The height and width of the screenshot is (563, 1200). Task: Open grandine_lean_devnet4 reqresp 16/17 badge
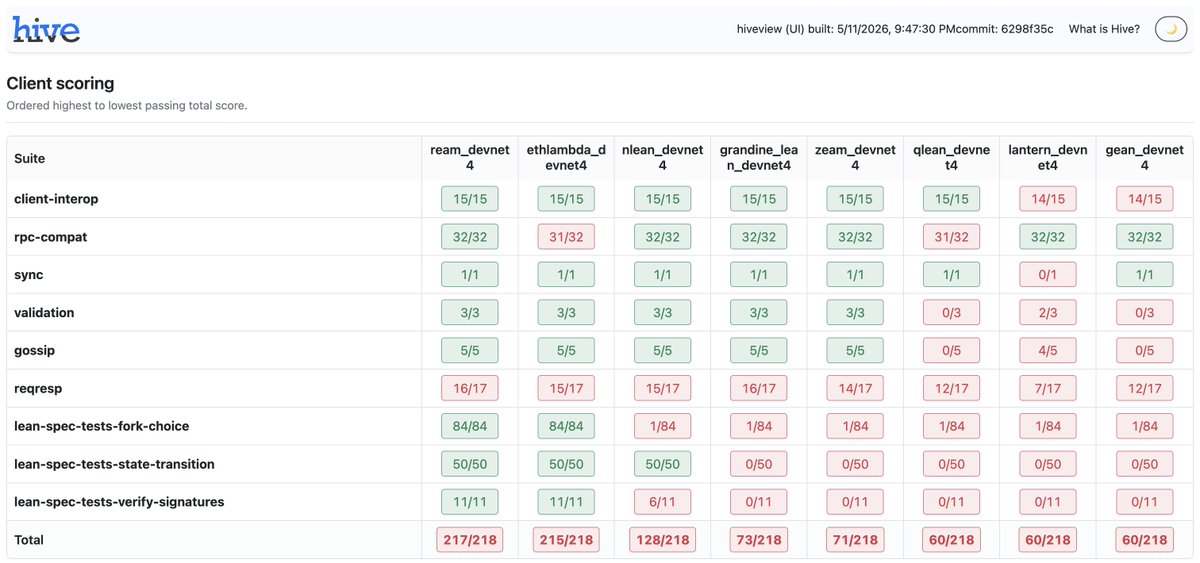tap(759, 389)
